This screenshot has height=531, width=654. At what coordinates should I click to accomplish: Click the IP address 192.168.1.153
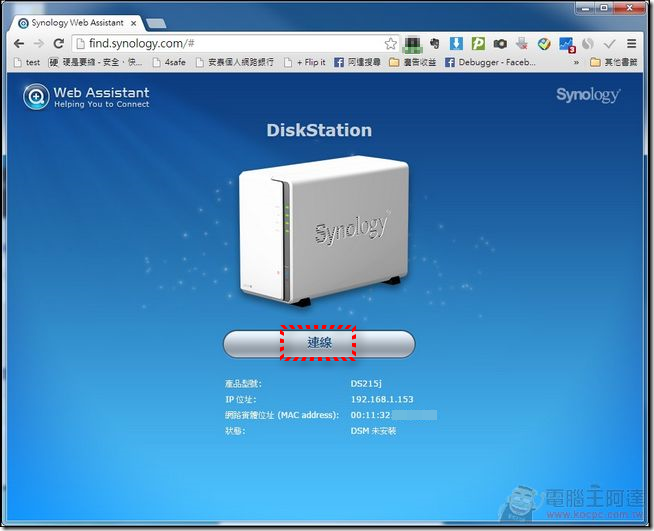click(x=382, y=399)
